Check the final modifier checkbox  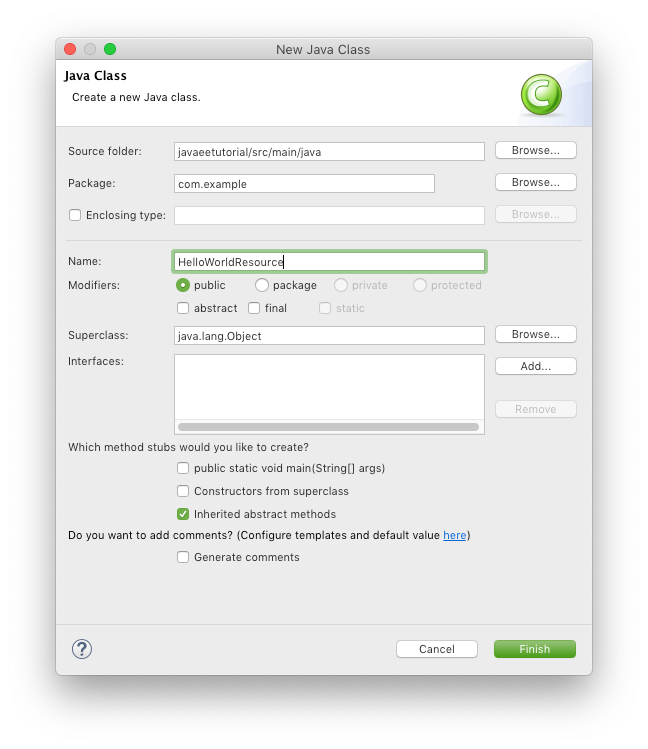pyautogui.click(x=254, y=308)
